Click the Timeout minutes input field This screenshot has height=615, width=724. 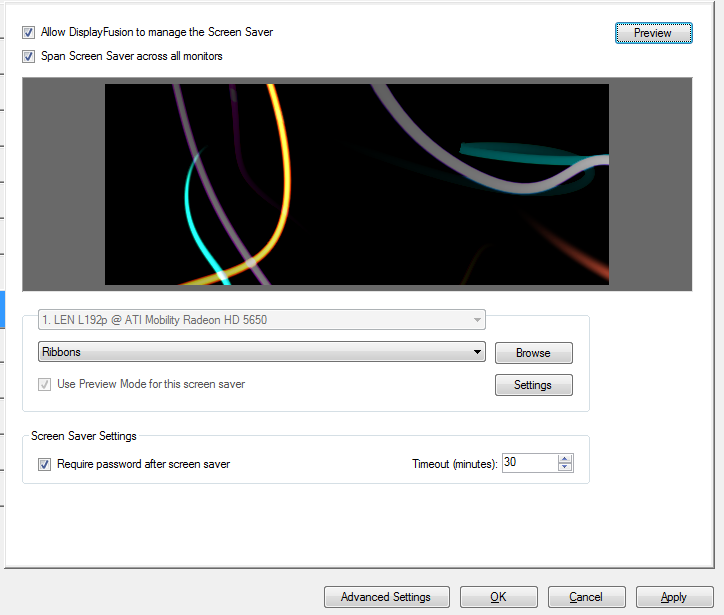click(529, 463)
